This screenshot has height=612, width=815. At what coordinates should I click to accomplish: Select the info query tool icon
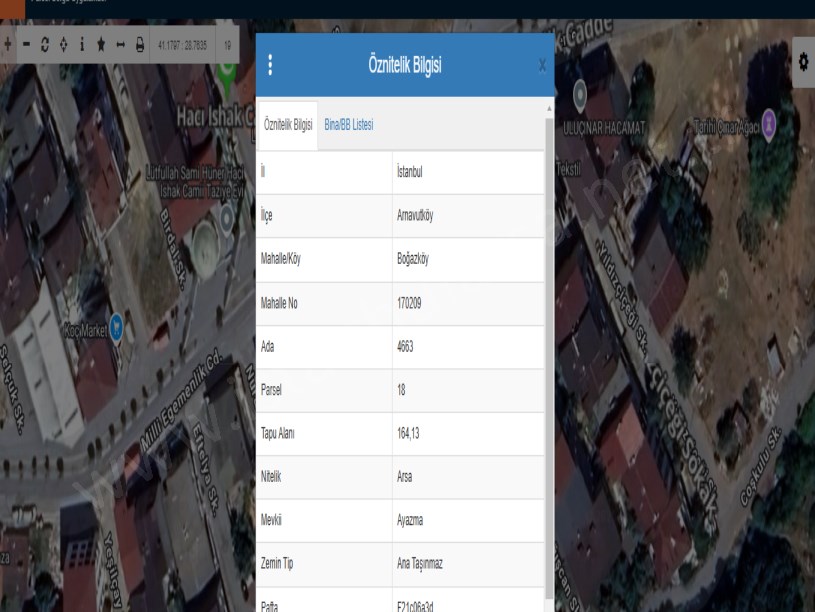coord(82,45)
